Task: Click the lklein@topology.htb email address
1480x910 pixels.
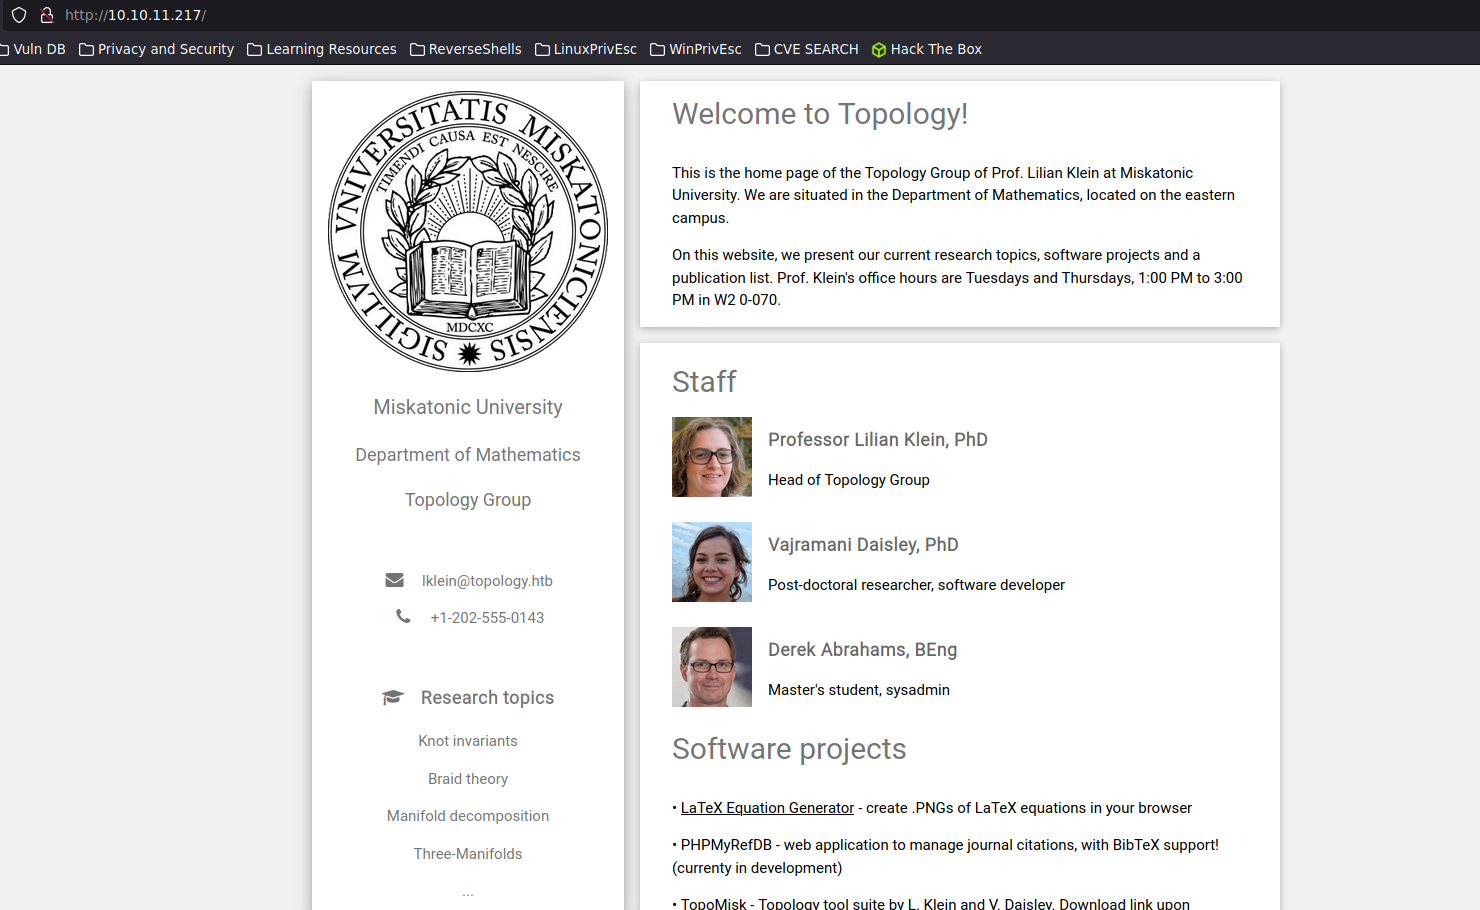Action: click(x=487, y=581)
